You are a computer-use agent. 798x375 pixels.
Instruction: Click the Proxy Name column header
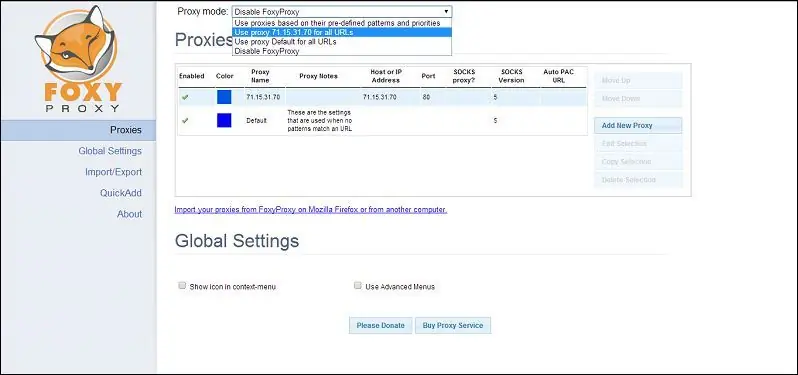(x=260, y=76)
